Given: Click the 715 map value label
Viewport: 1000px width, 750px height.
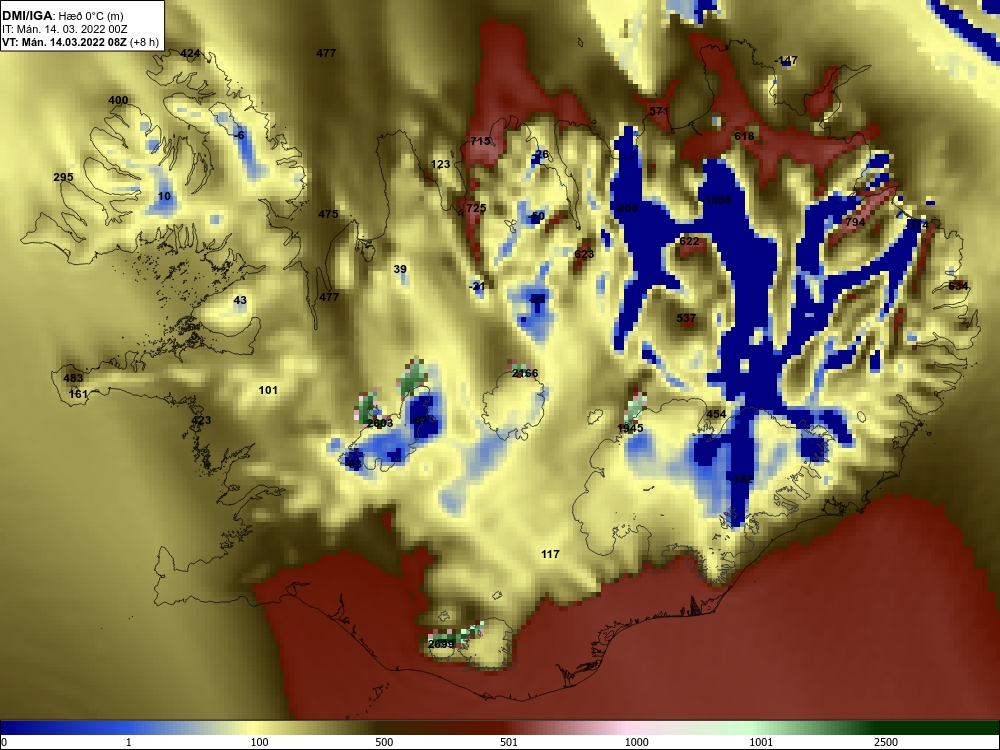Looking at the screenshot, I should pos(479,141).
